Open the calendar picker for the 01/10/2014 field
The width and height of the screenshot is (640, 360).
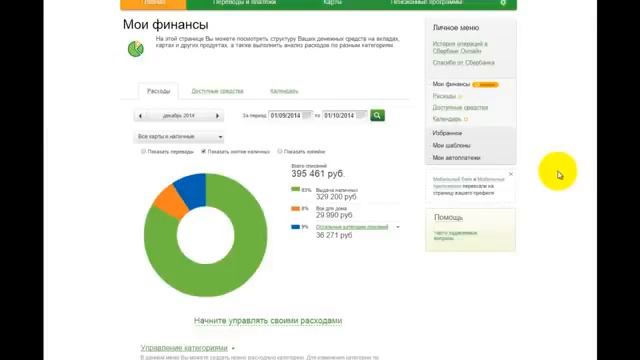click(x=360, y=116)
